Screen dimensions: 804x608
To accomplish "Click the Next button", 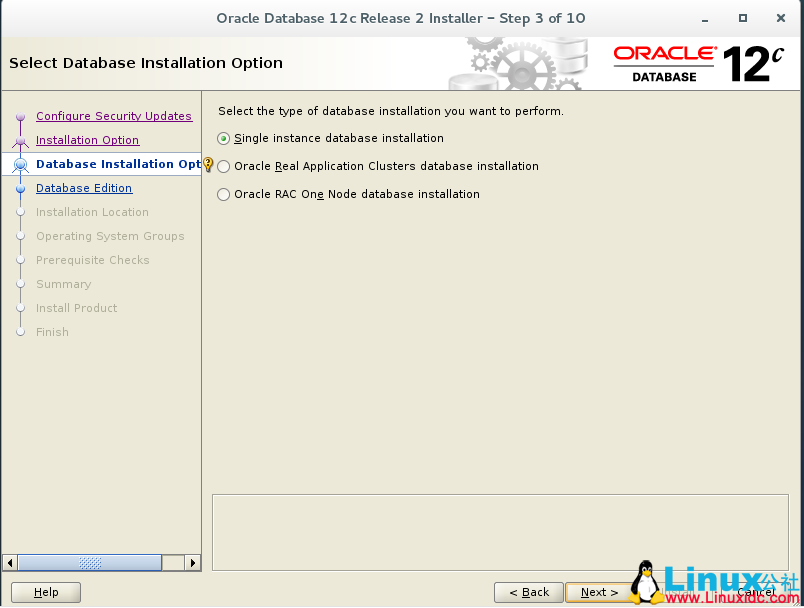I will tap(598, 592).
